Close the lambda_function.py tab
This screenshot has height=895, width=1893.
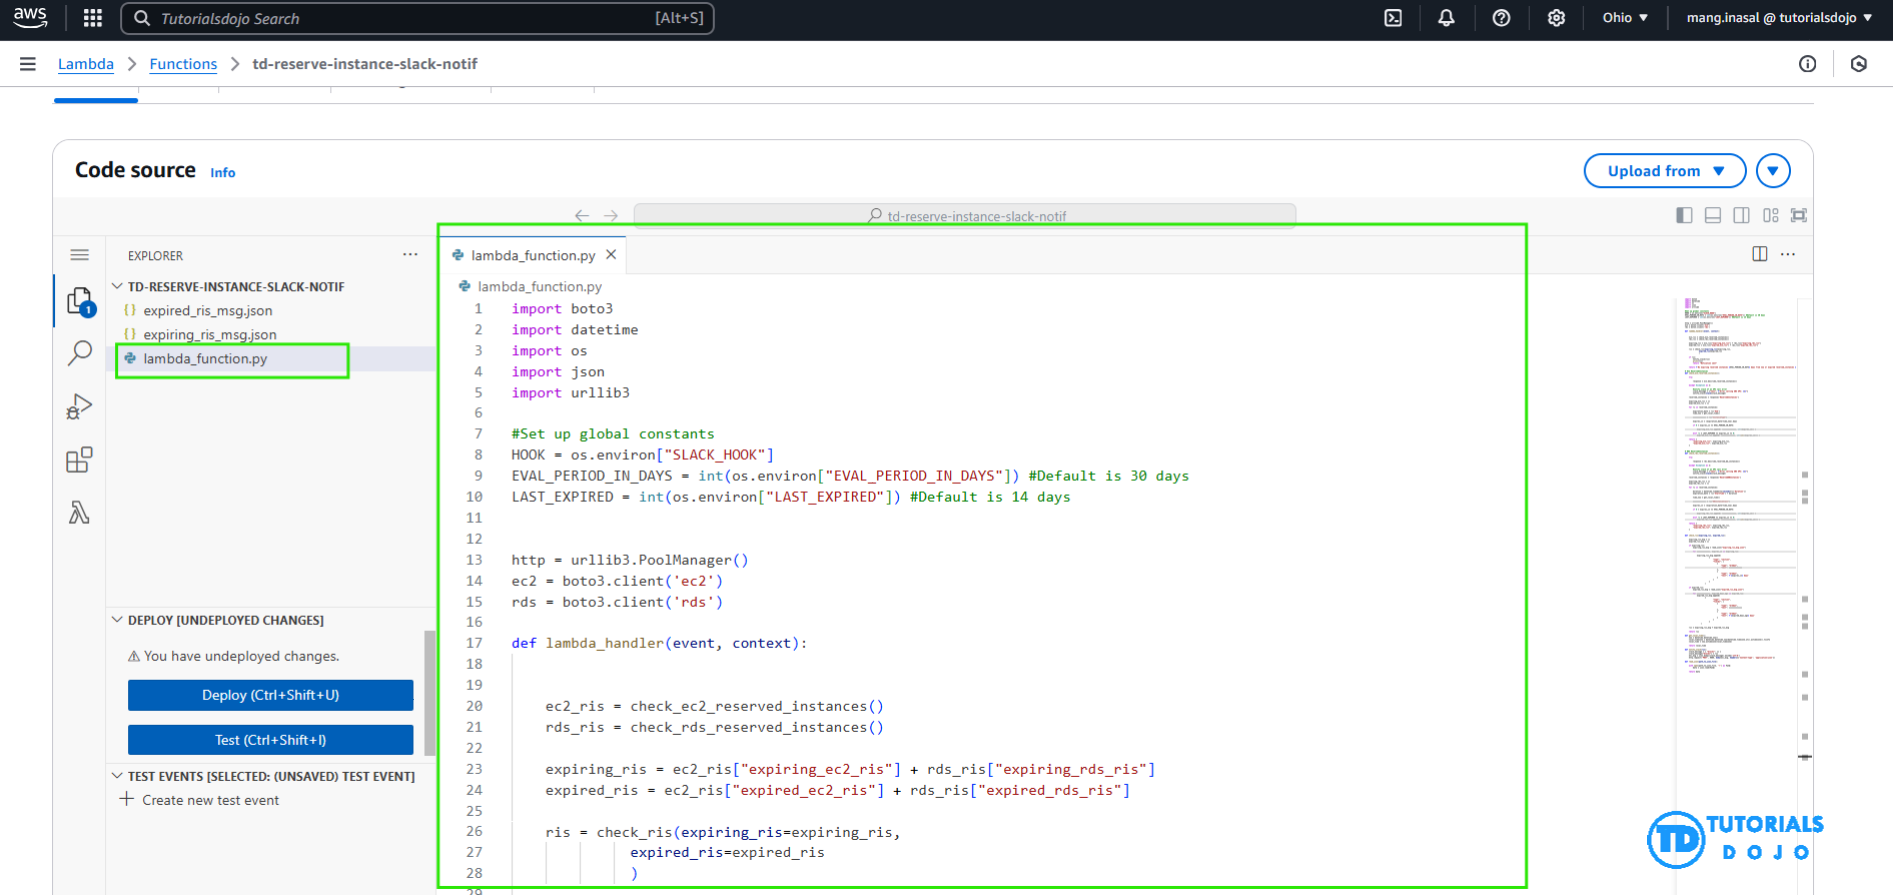[x=611, y=255]
